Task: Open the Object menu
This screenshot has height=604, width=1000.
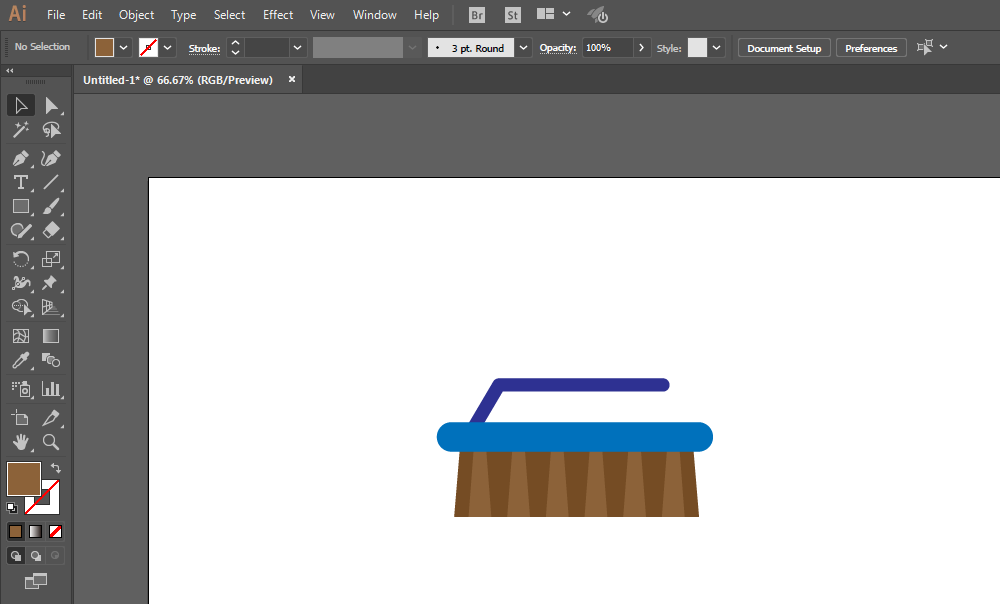Action: (x=136, y=15)
